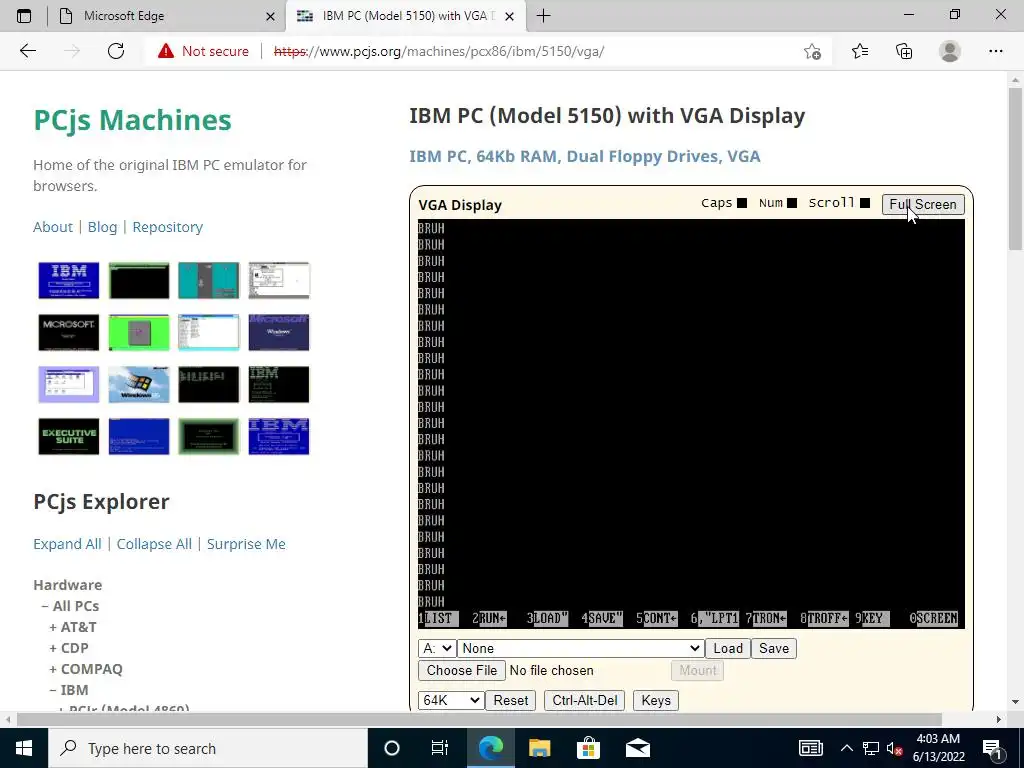
Task: Open the Collections panel
Action: pos(904,51)
